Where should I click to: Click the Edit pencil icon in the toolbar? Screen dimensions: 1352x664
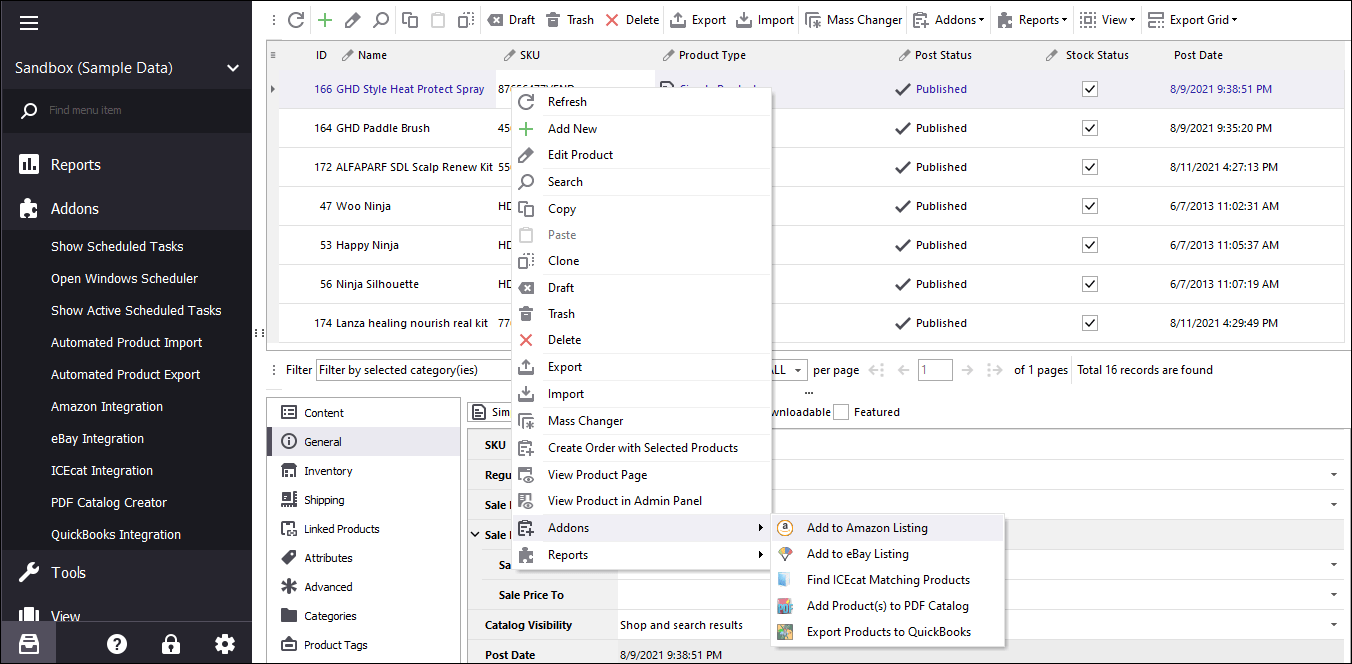point(352,20)
